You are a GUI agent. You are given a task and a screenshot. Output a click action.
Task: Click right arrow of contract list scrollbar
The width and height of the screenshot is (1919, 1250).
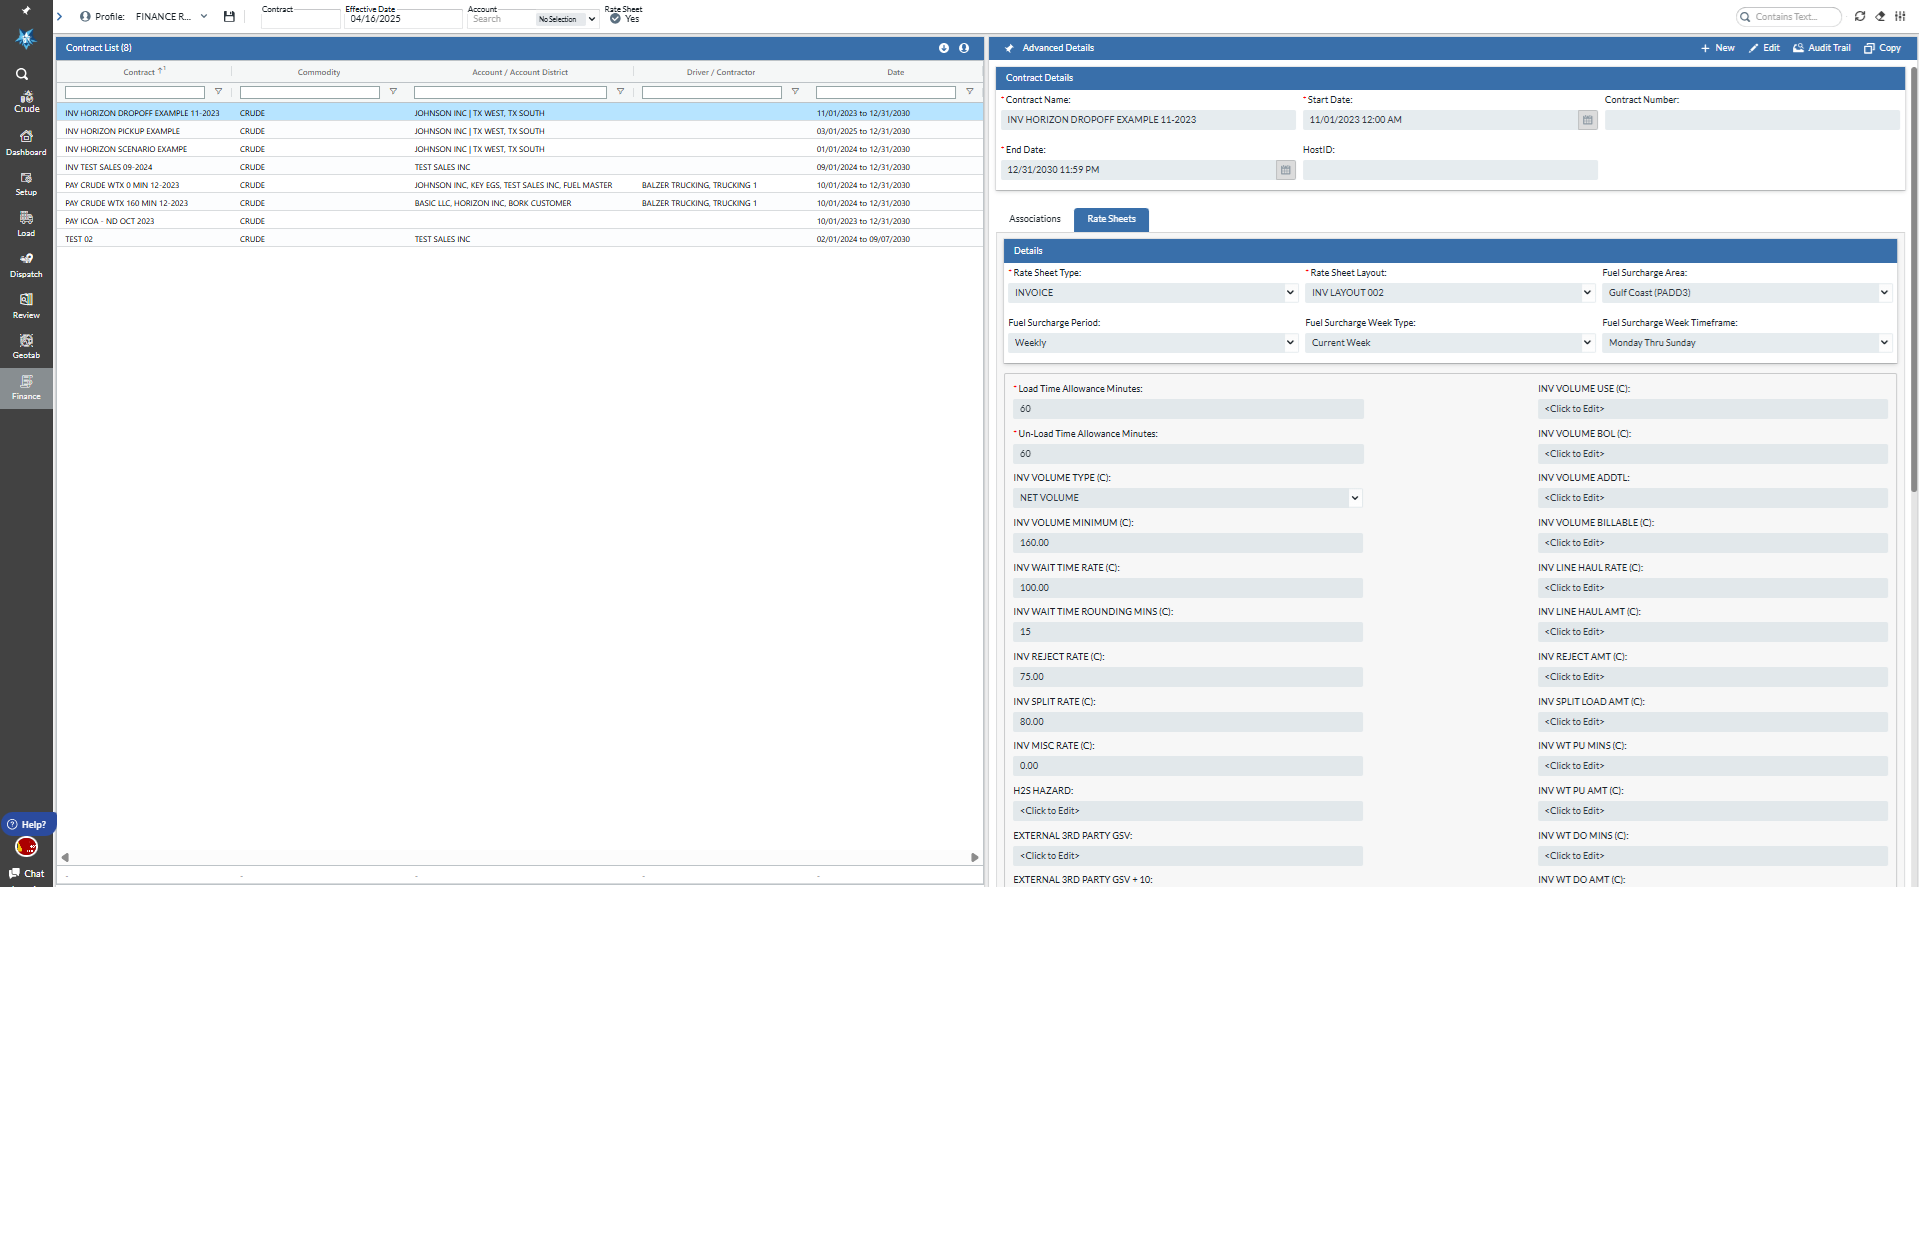click(x=974, y=858)
